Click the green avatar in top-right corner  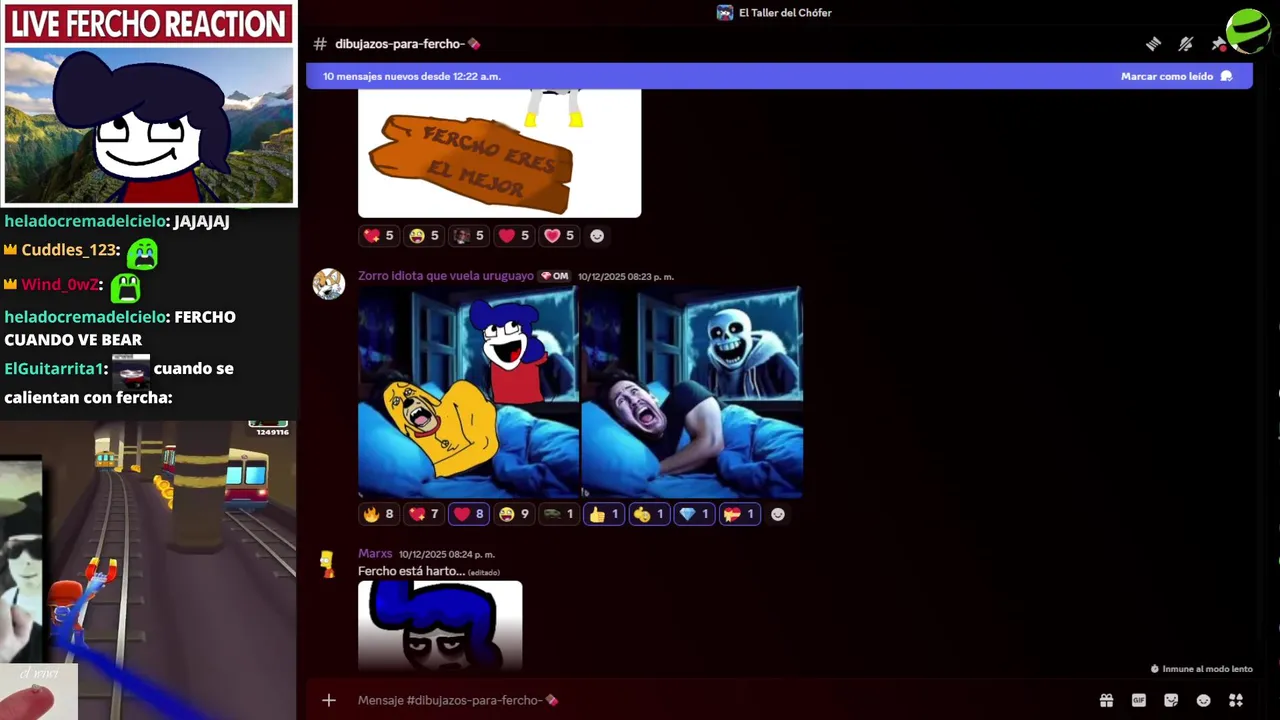click(1249, 30)
